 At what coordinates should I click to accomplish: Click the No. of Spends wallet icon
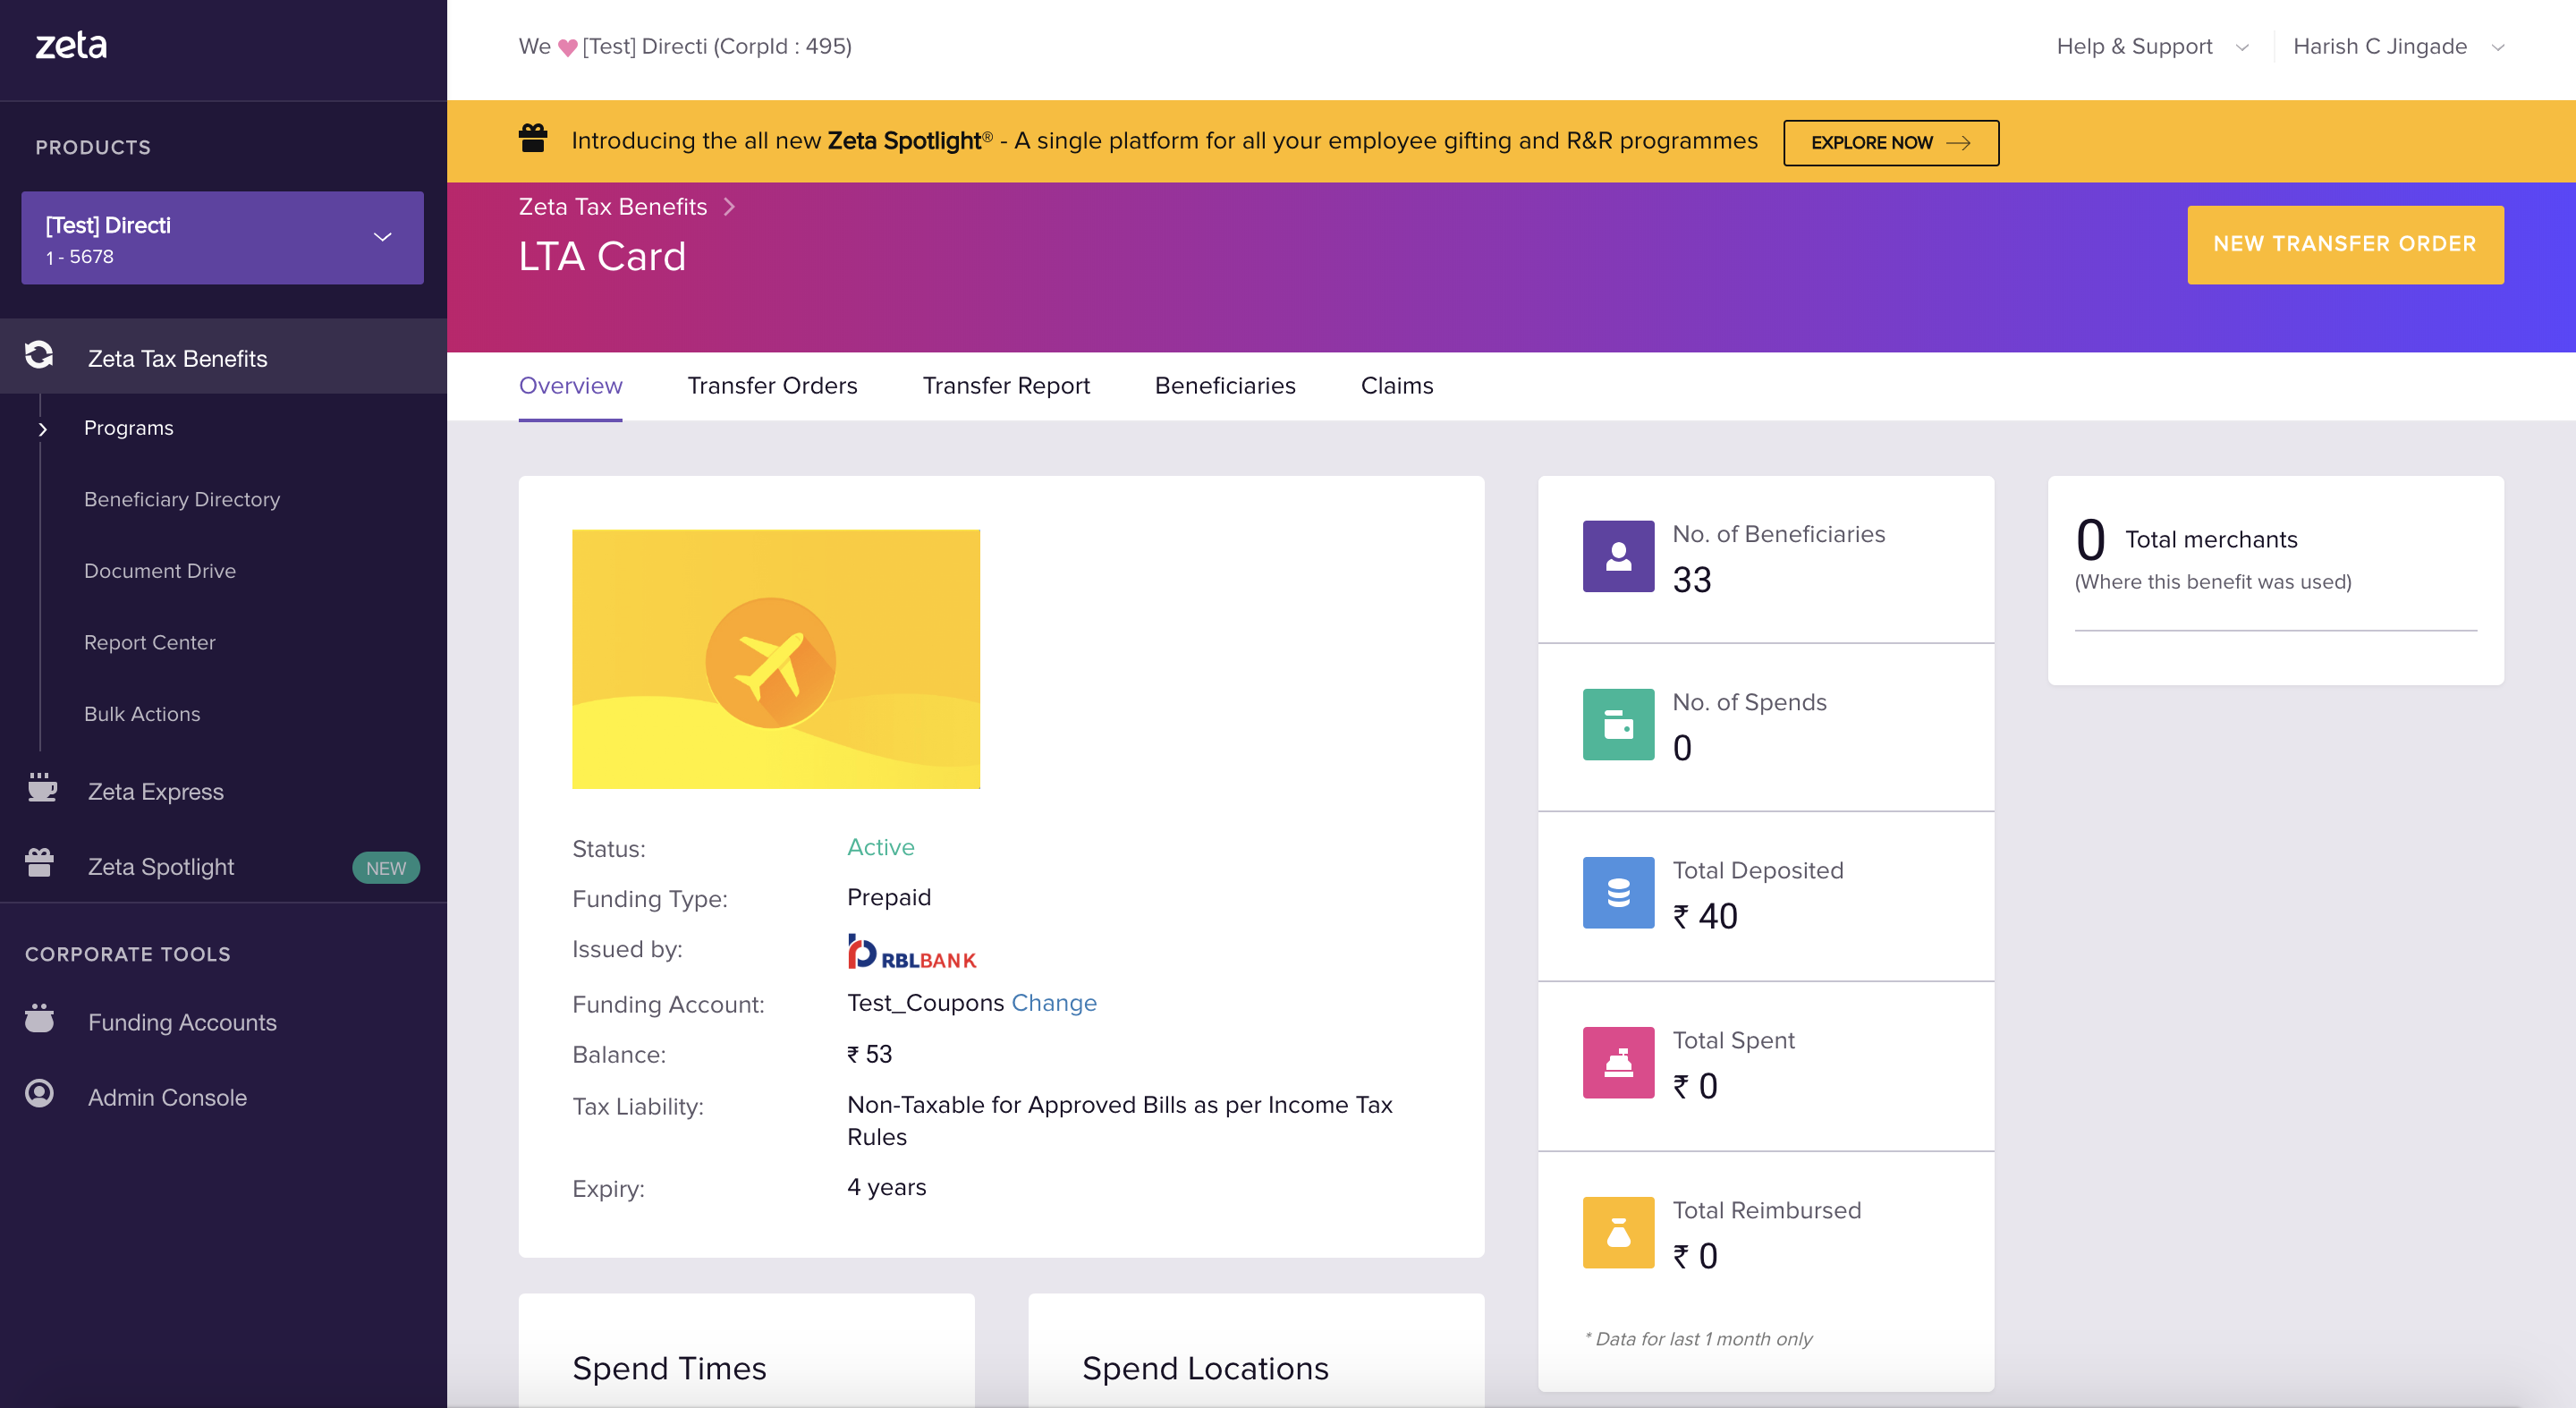[x=1618, y=724]
